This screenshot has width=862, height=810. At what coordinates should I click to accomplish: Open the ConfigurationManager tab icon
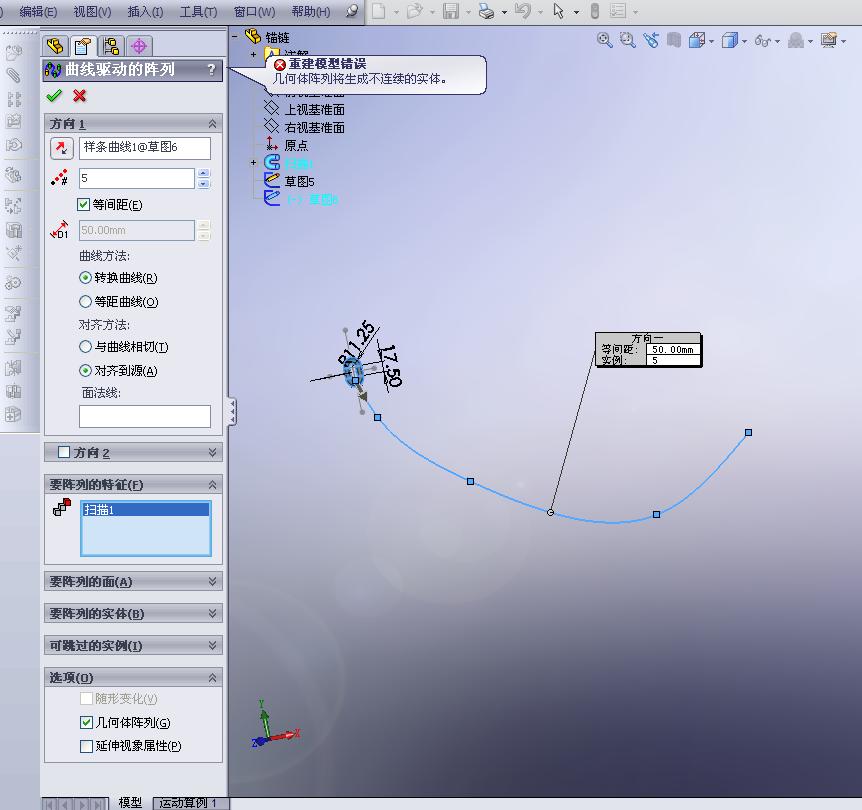point(112,46)
